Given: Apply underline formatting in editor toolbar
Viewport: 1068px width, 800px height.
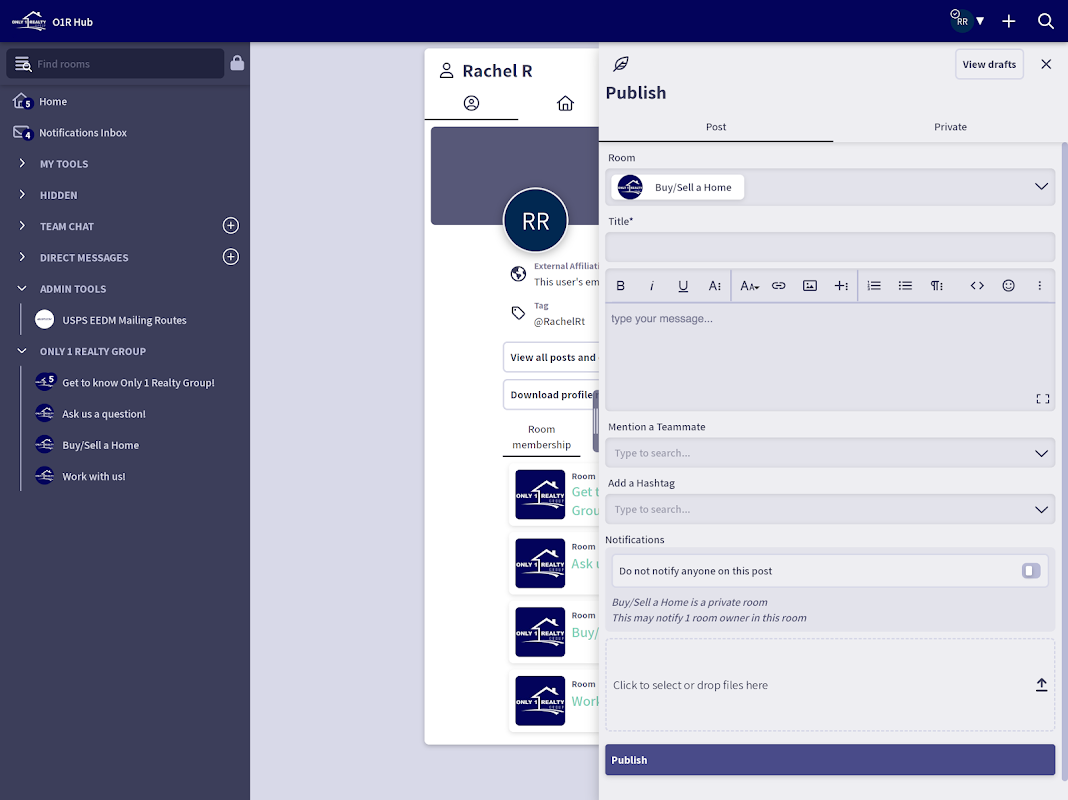Looking at the screenshot, I should (682, 286).
